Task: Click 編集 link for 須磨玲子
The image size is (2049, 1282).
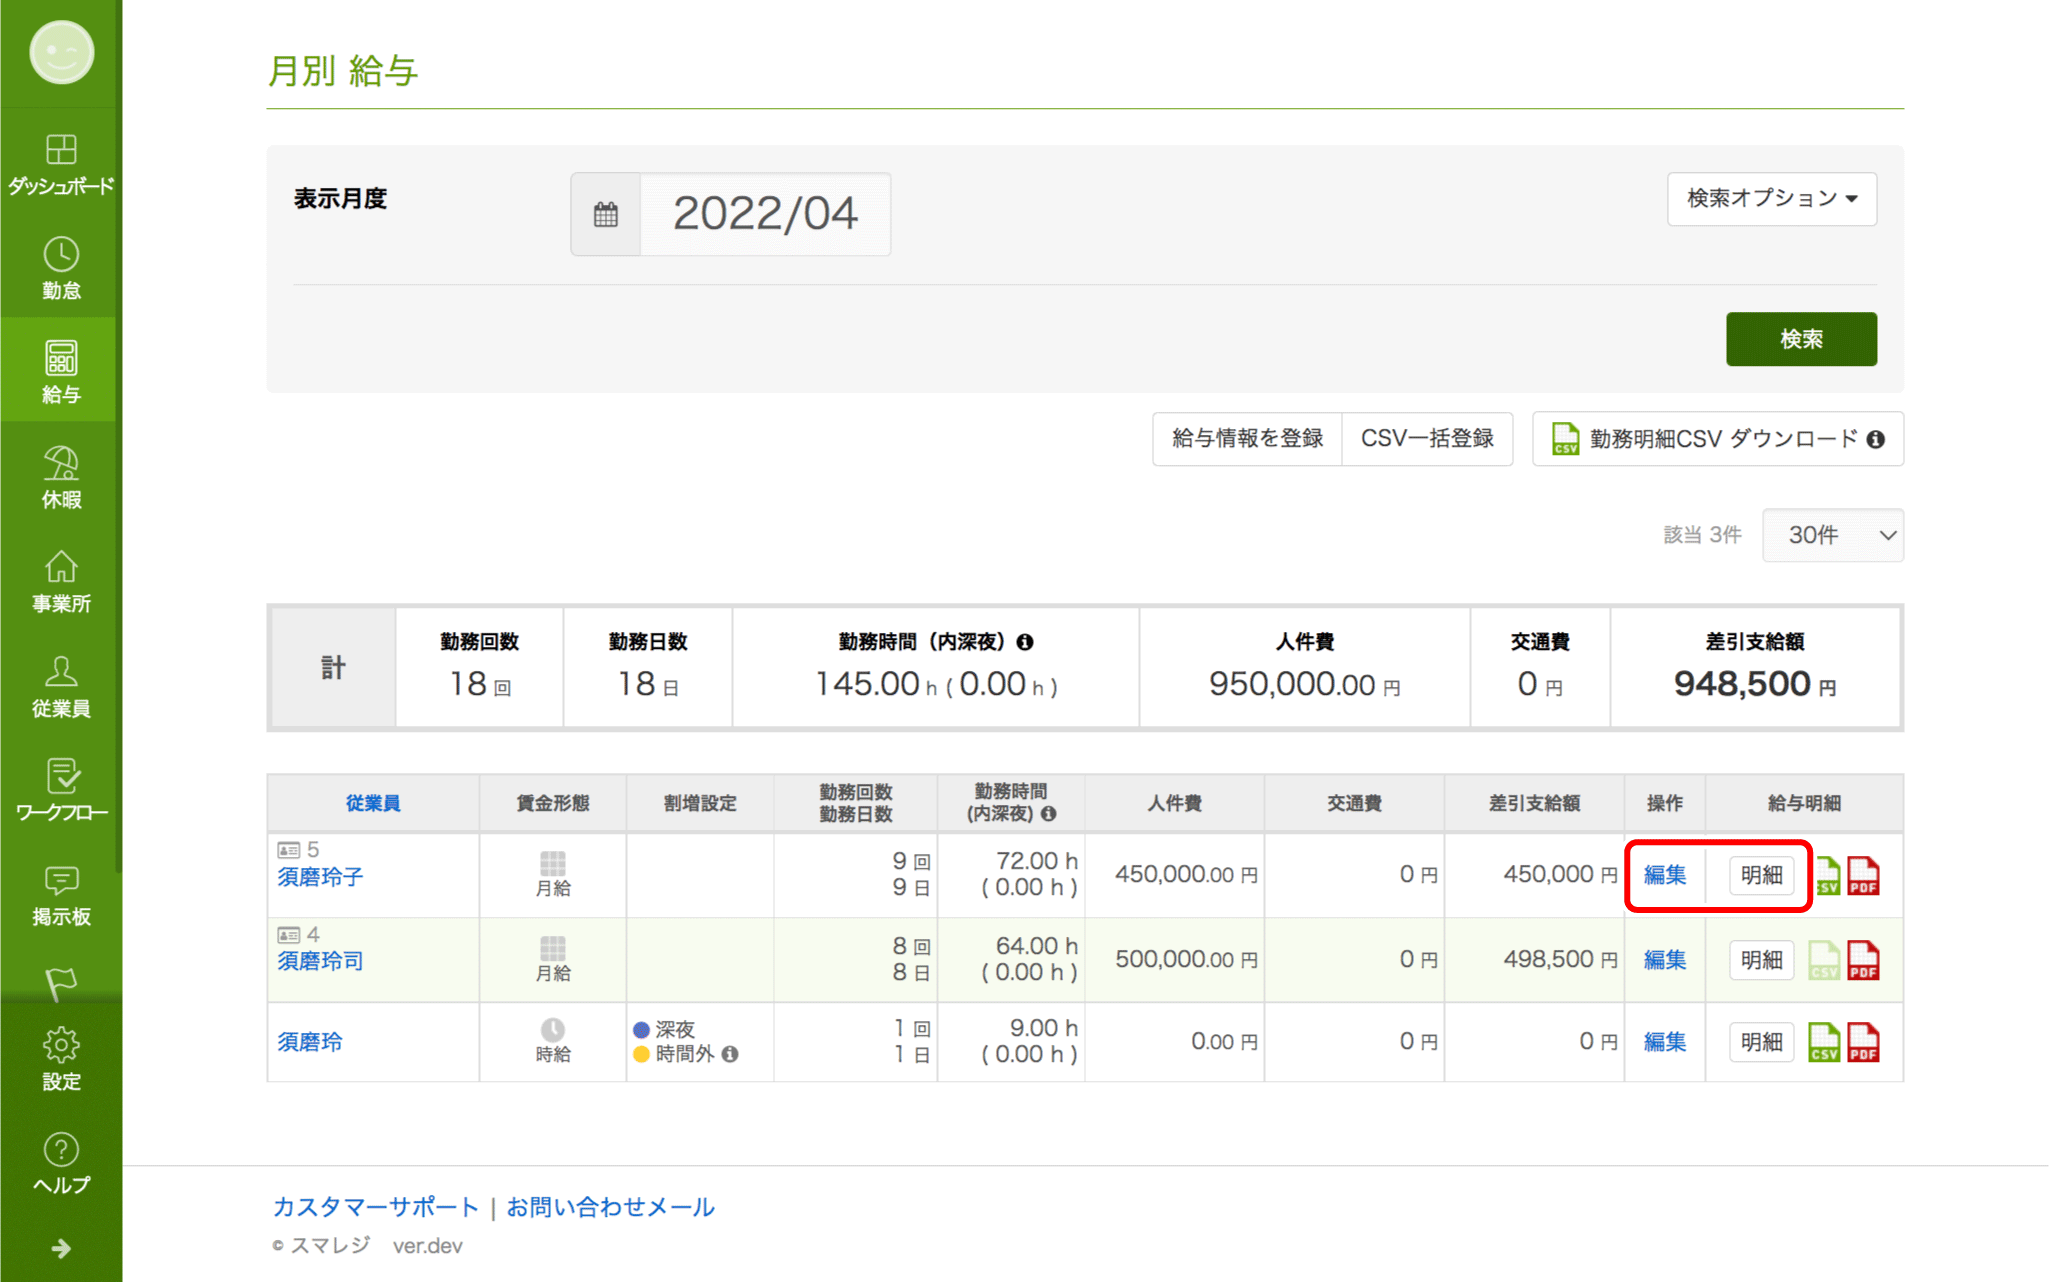Action: (x=1665, y=875)
